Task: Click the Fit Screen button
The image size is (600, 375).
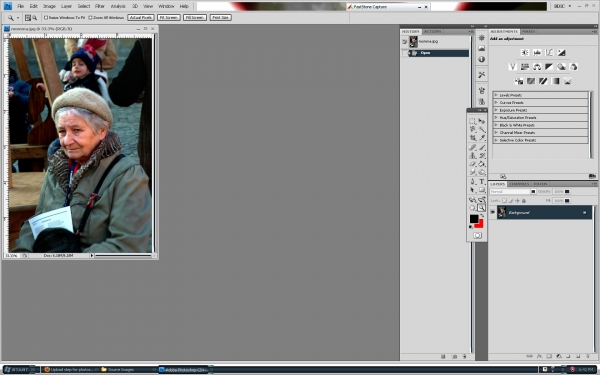Action: coord(169,18)
